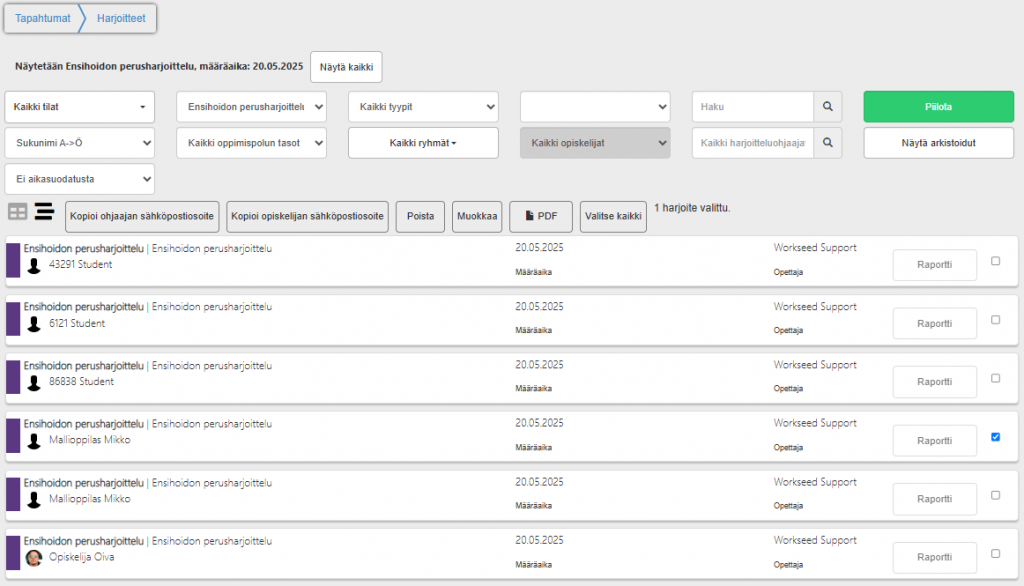The height and width of the screenshot is (586, 1024).
Task: Click the search magnifier next to Haku
Action: [828, 106]
